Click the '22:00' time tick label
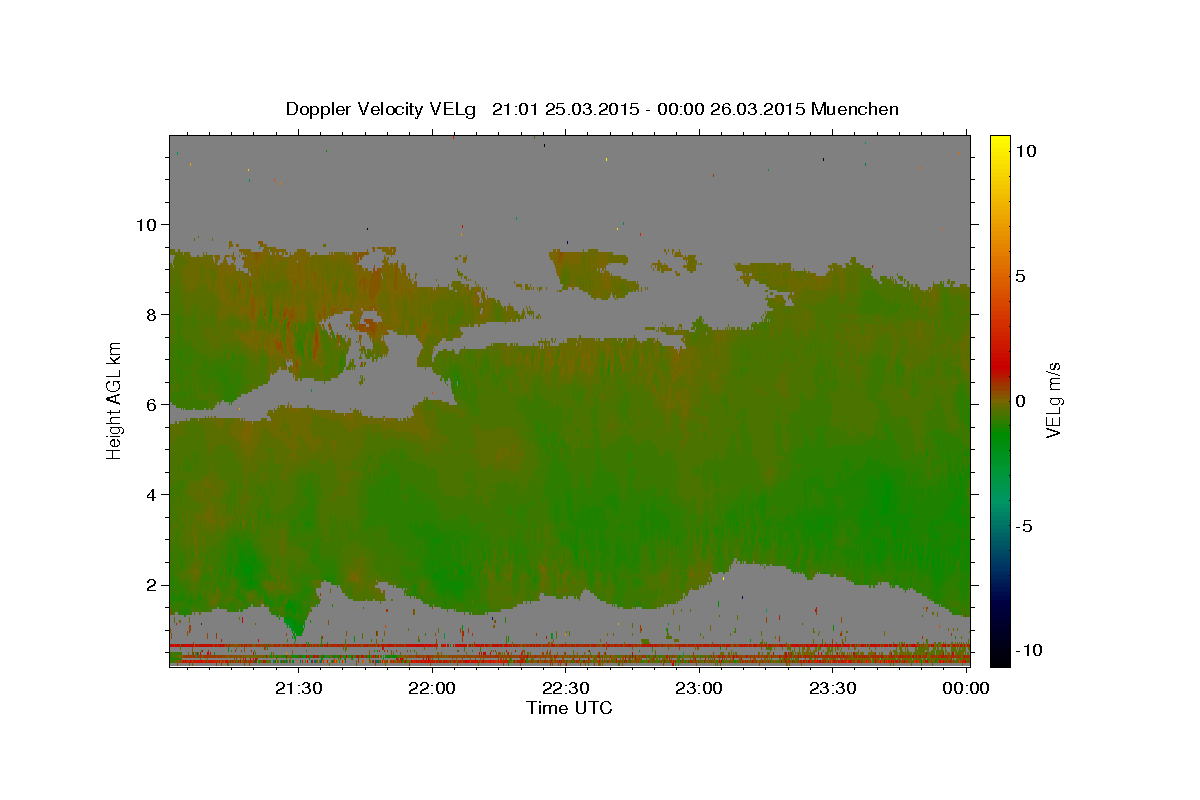 click(433, 688)
